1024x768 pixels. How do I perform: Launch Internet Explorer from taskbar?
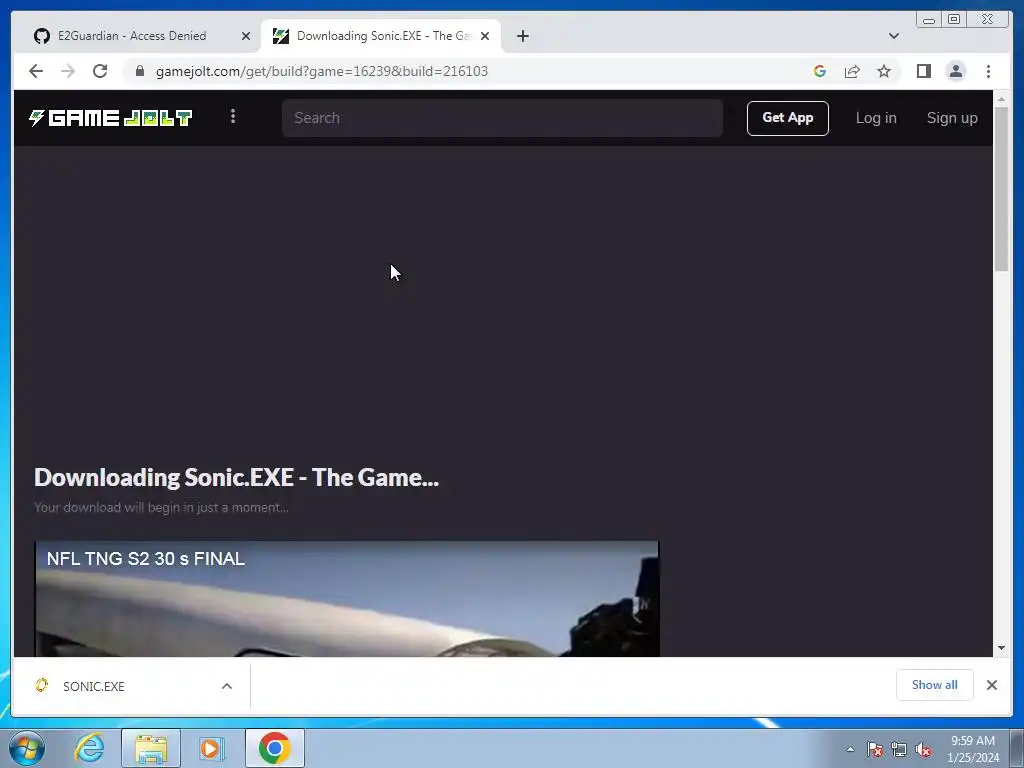(x=89, y=748)
